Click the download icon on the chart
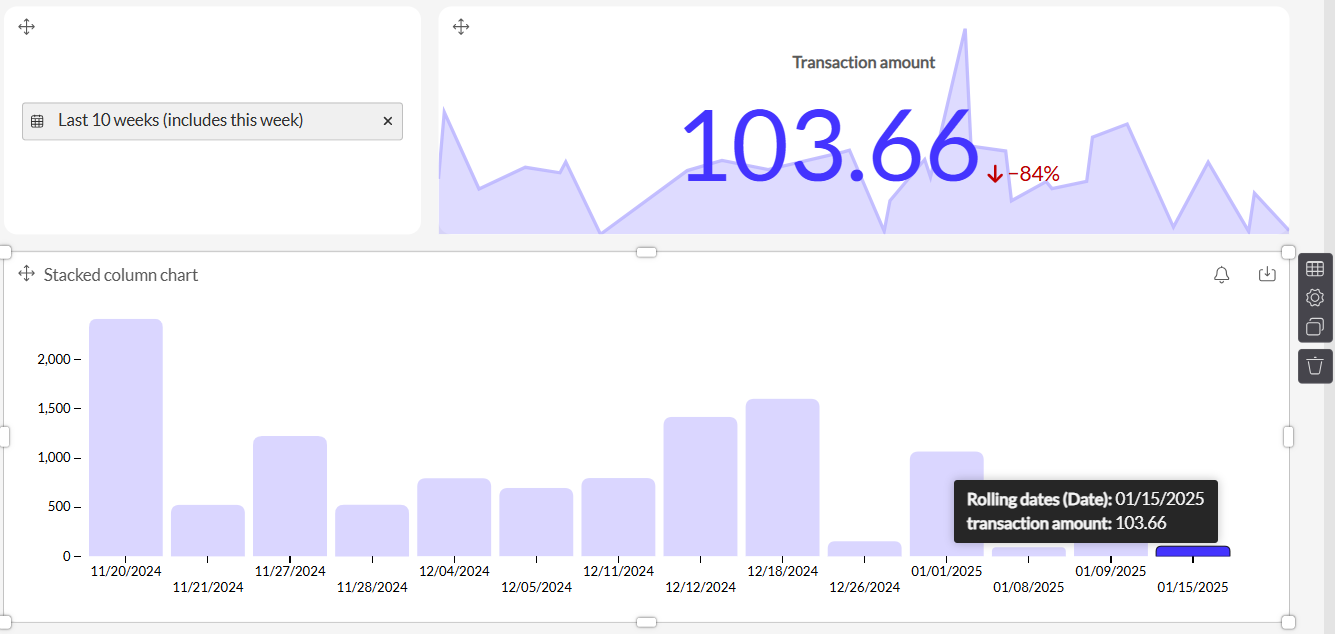 coord(1267,274)
